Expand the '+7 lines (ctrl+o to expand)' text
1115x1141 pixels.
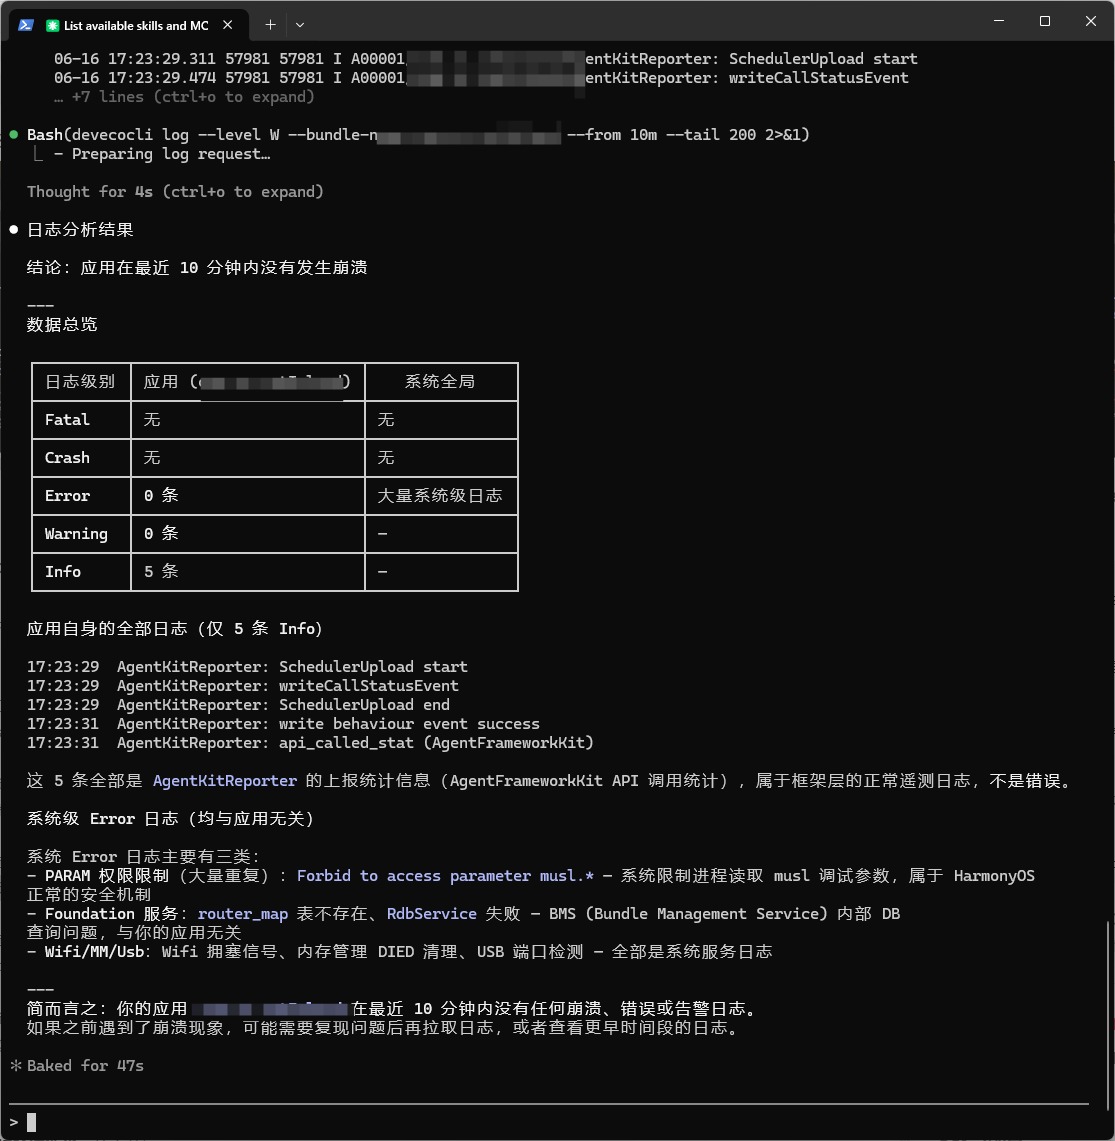click(184, 97)
